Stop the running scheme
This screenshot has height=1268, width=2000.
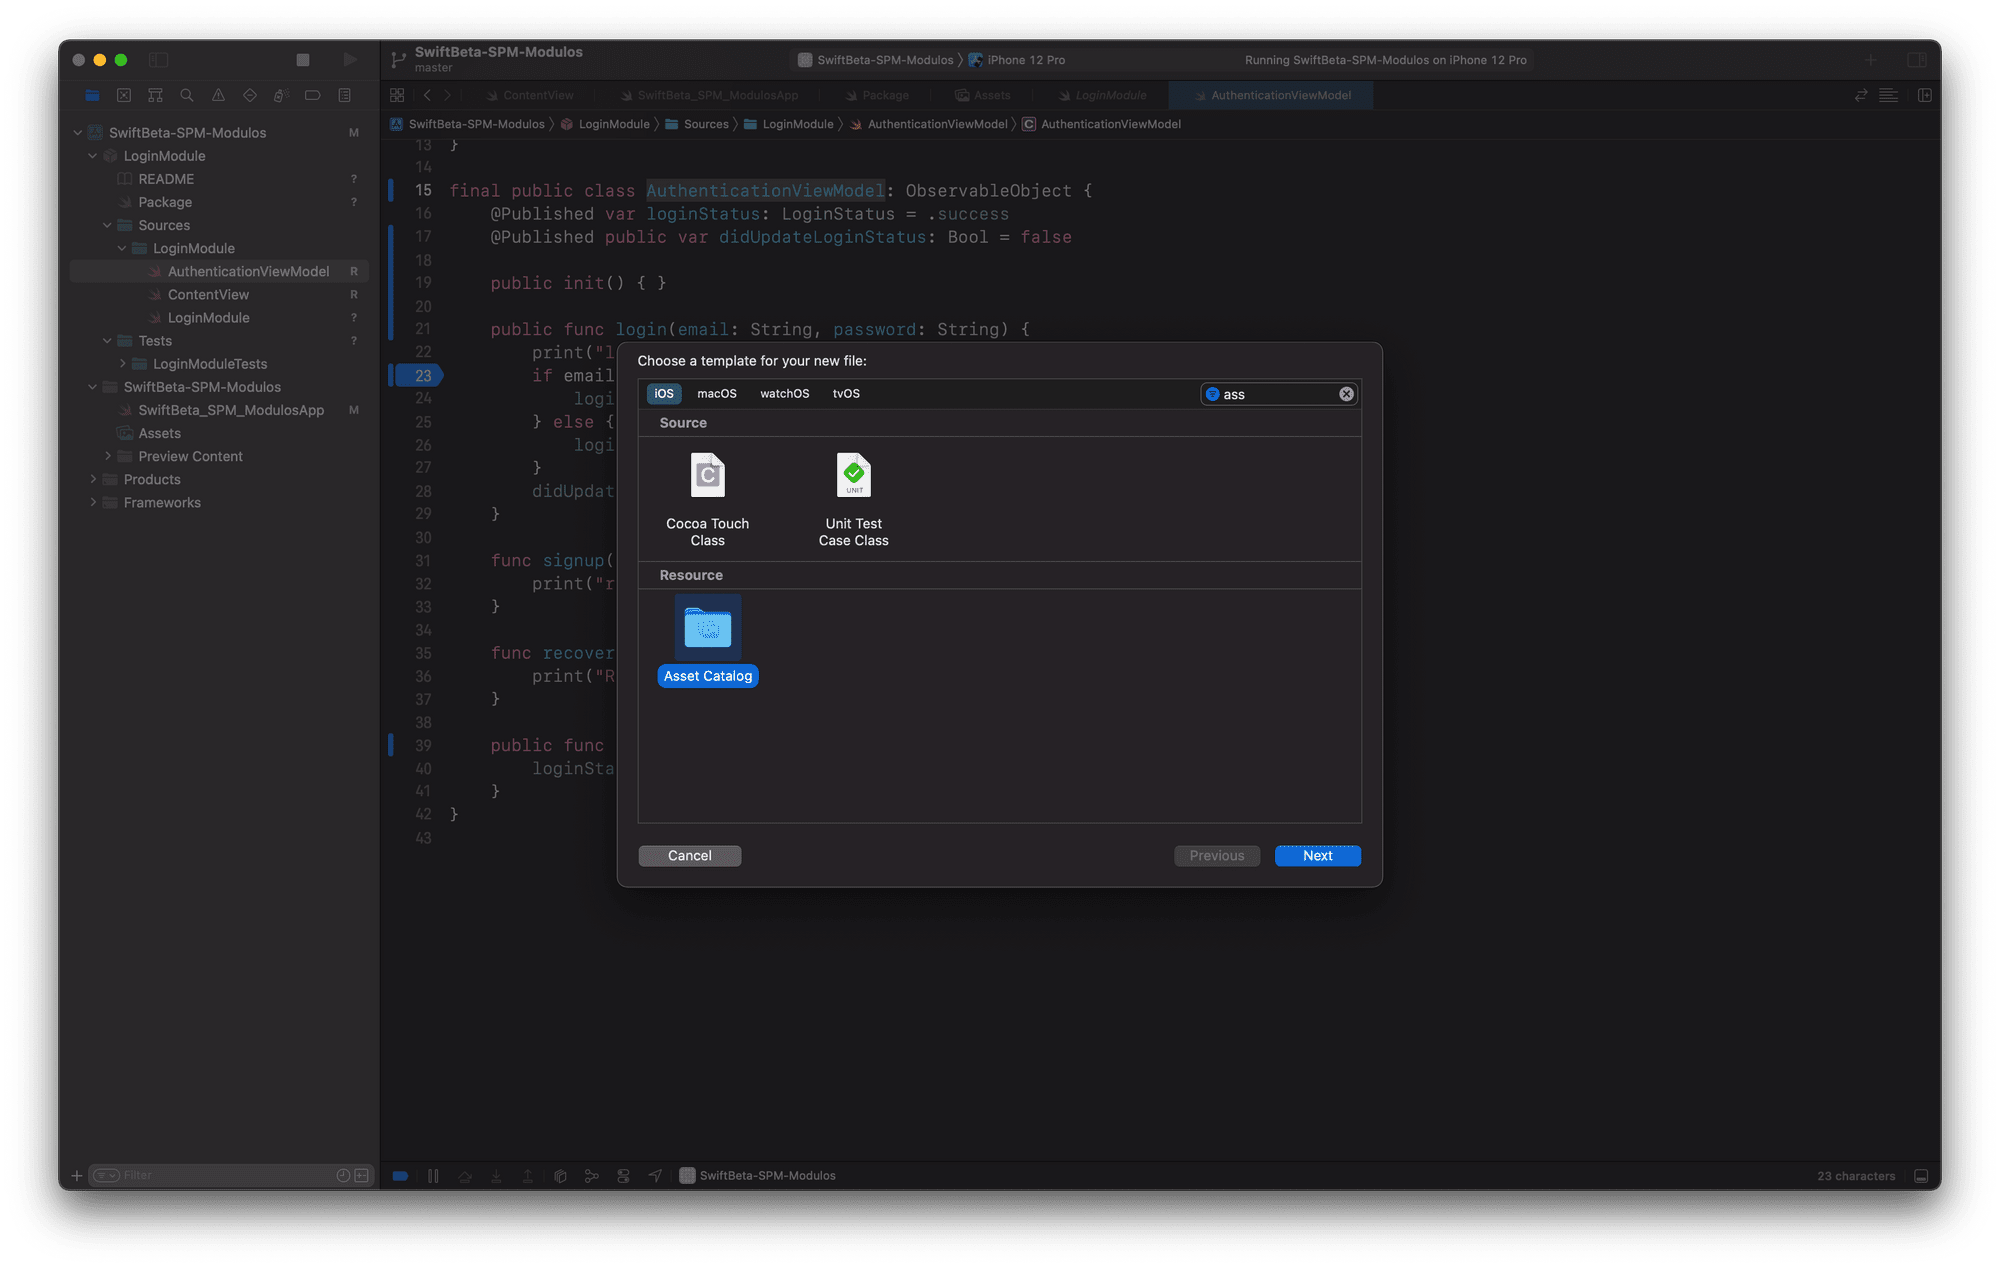(303, 60)
